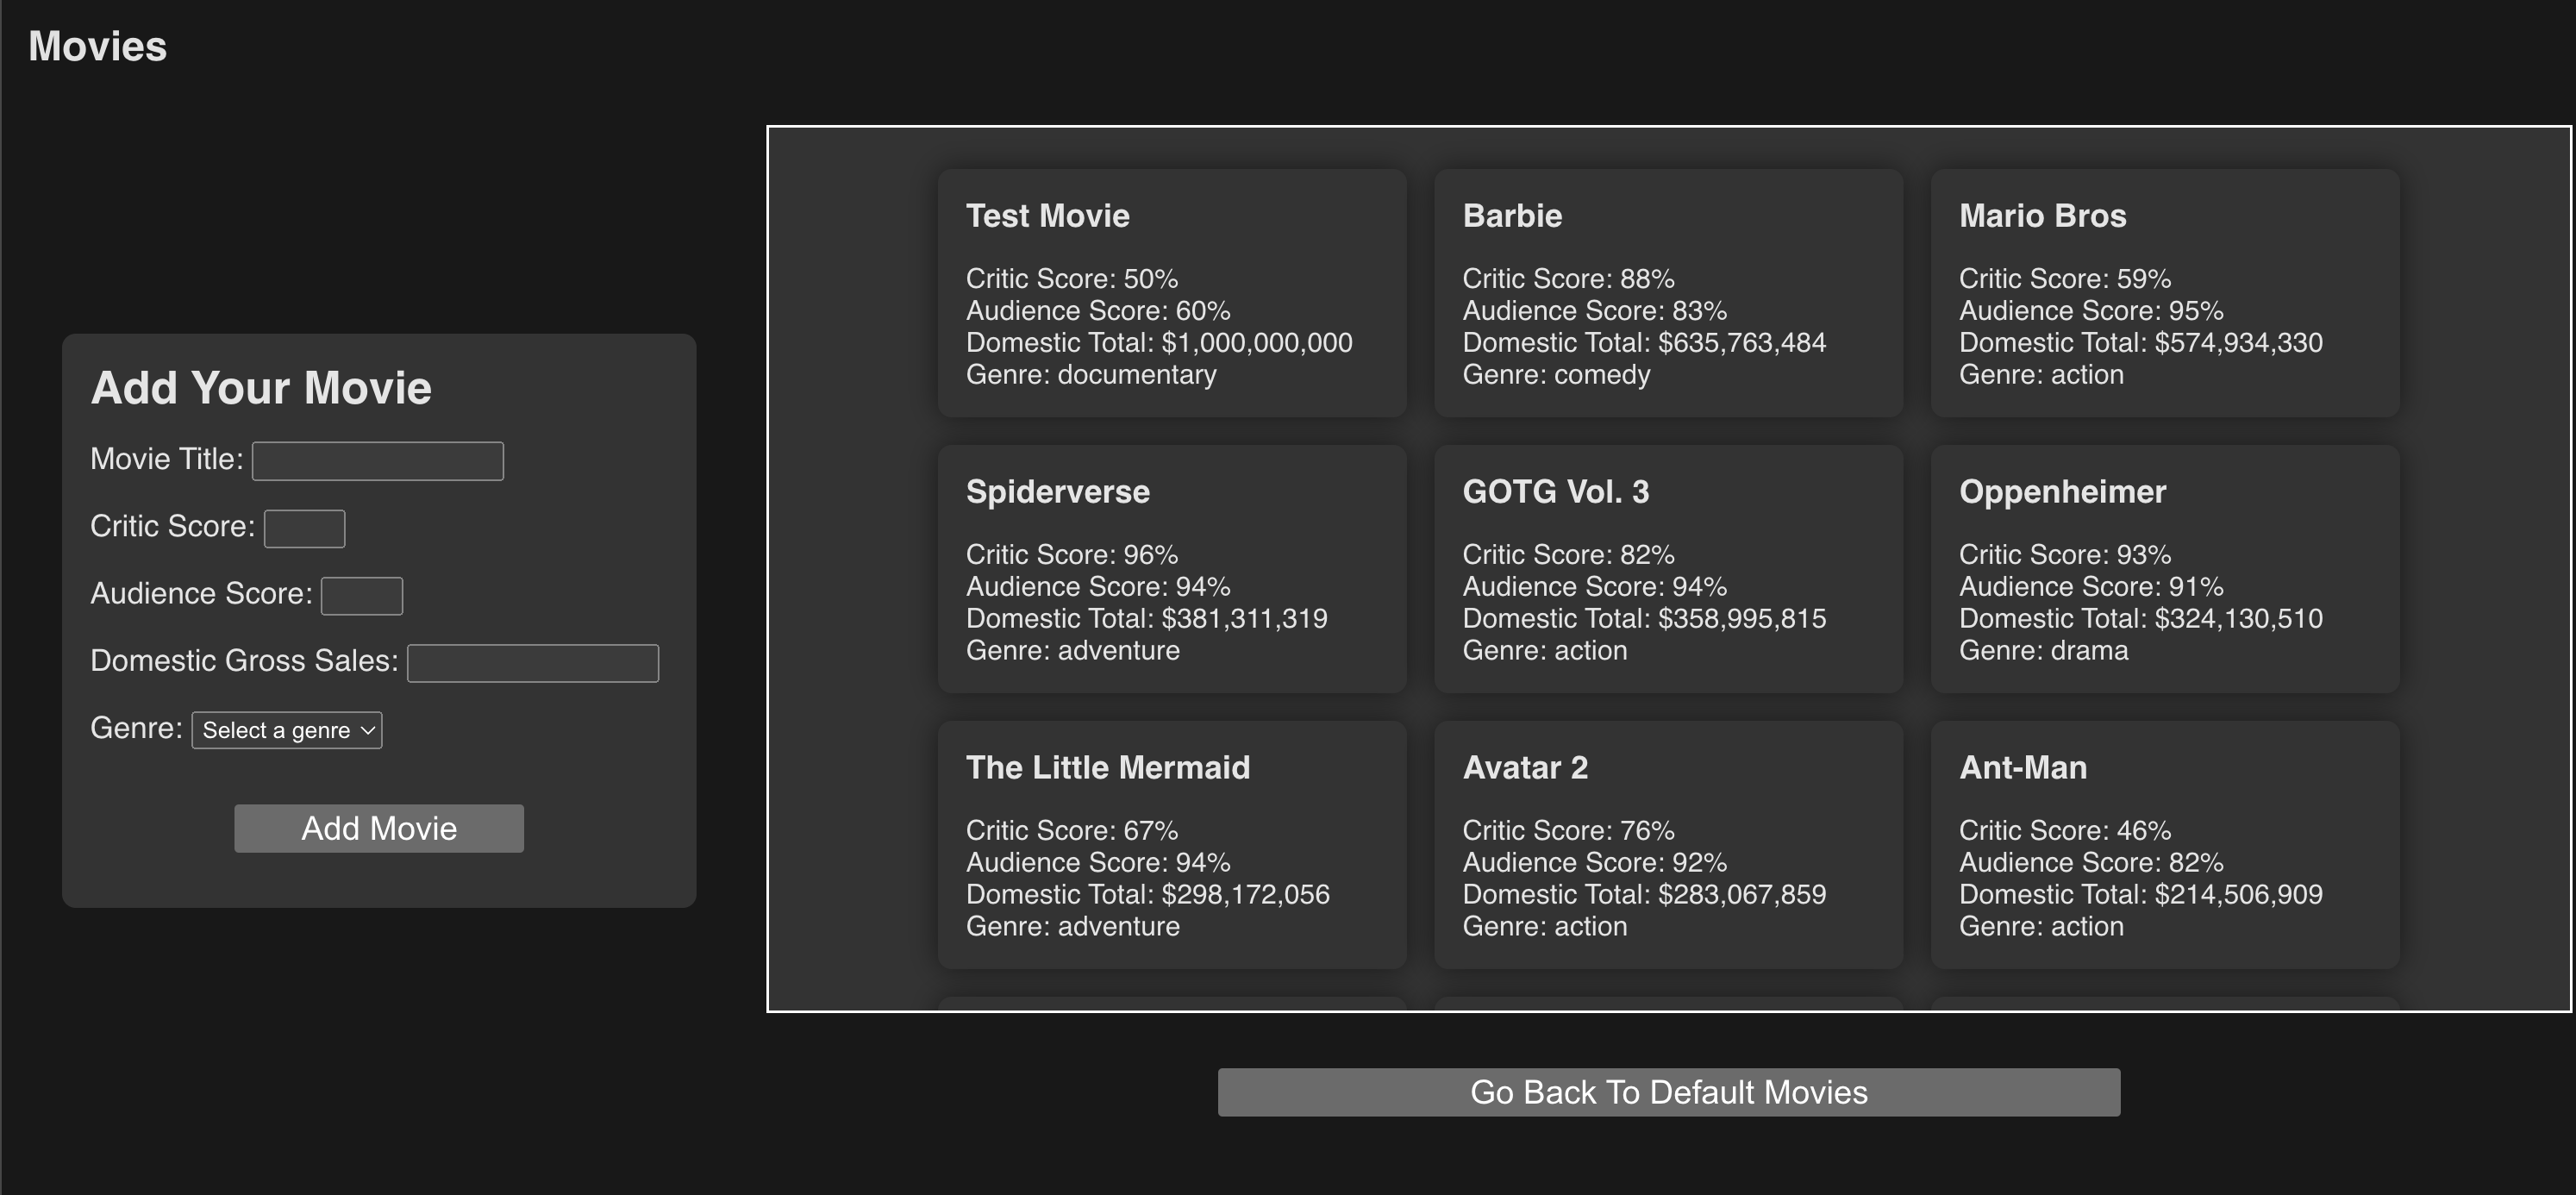Open the Select a genre dropdown
This screenshot has height=1195, width=2576.
click(287, 730)
